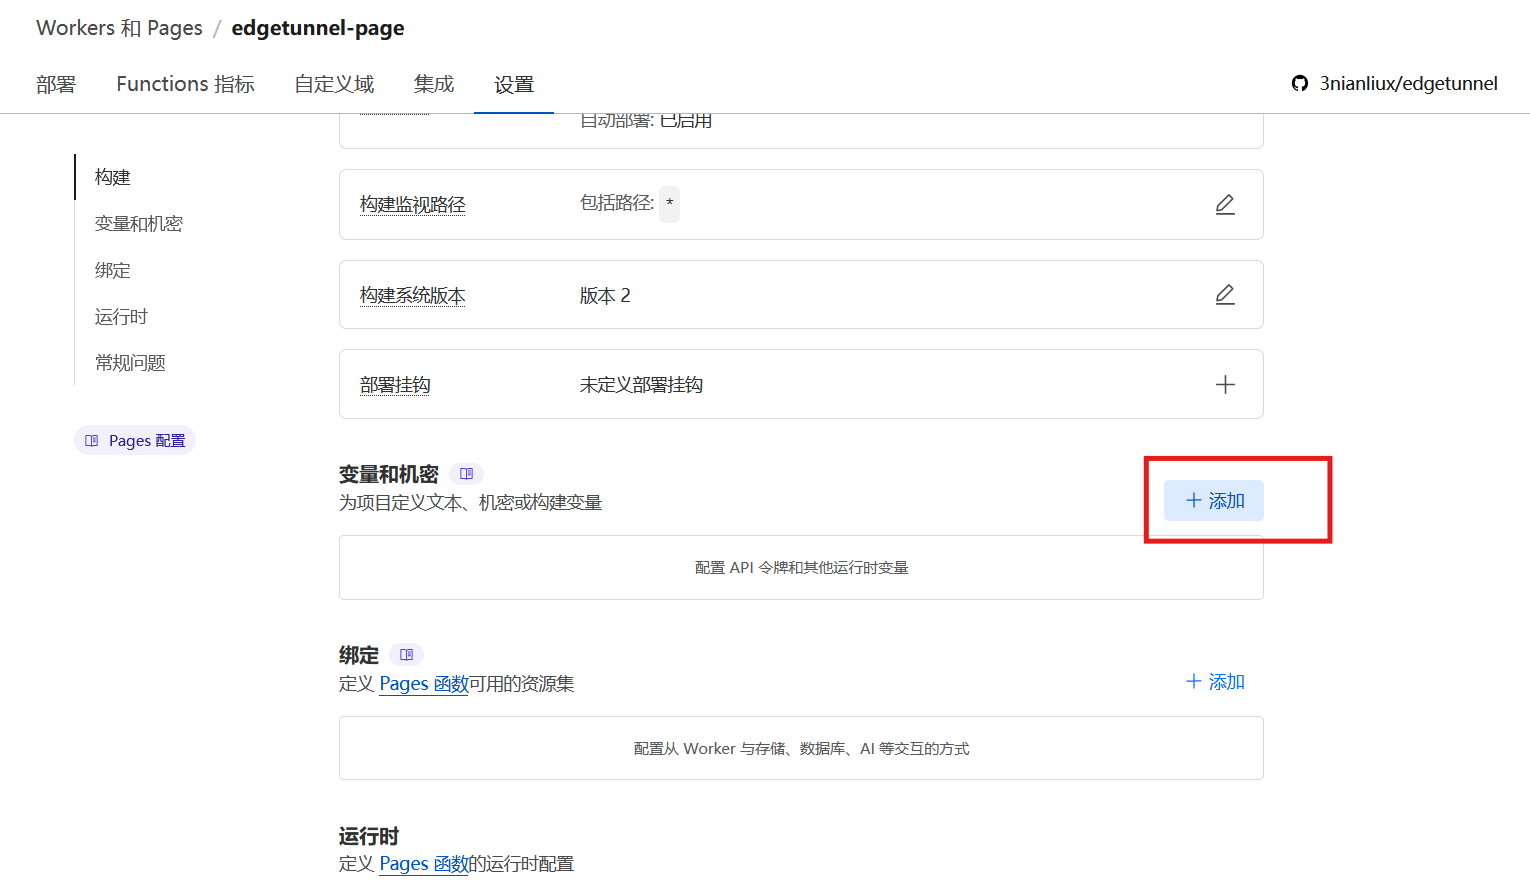This screenshot has height=886, width=1530.
Task: Click the 未定义部署挂钩 text
Action: [641, 385]
